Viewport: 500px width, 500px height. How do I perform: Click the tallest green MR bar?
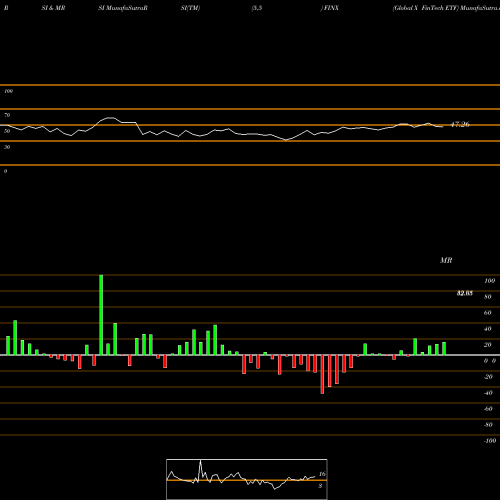point(101,315)
